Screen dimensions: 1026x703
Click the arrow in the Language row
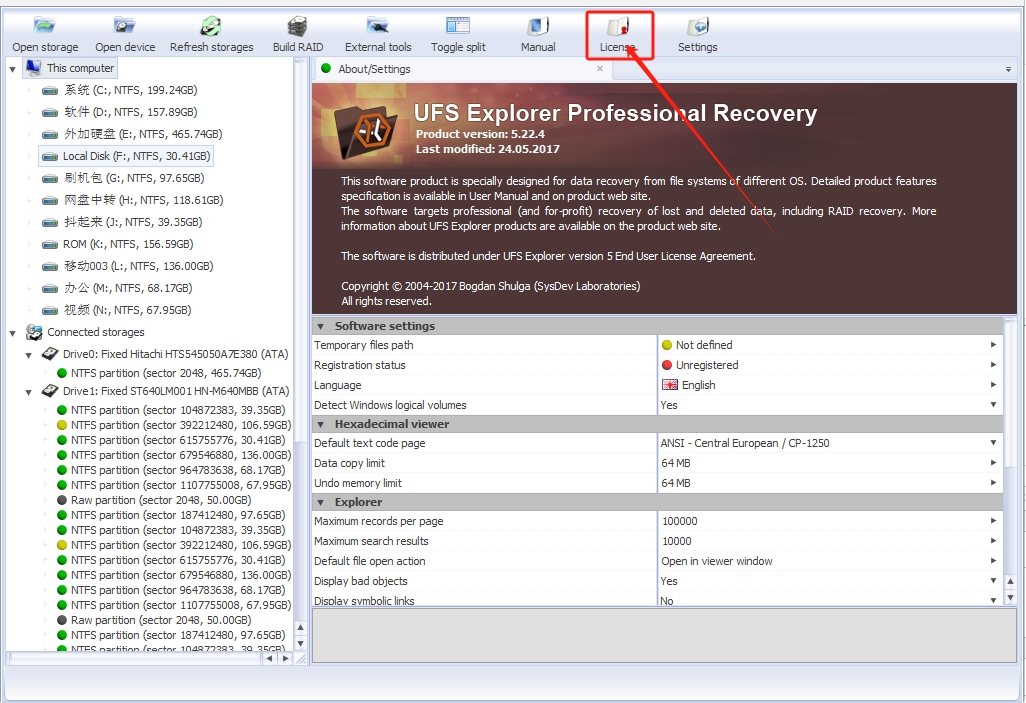coord(993,385)
